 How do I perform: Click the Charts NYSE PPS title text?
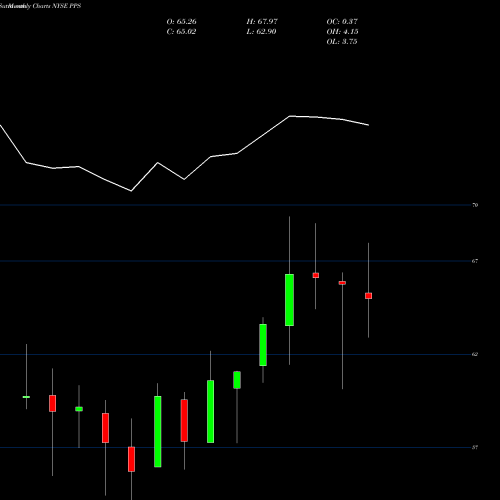(57, 6)
